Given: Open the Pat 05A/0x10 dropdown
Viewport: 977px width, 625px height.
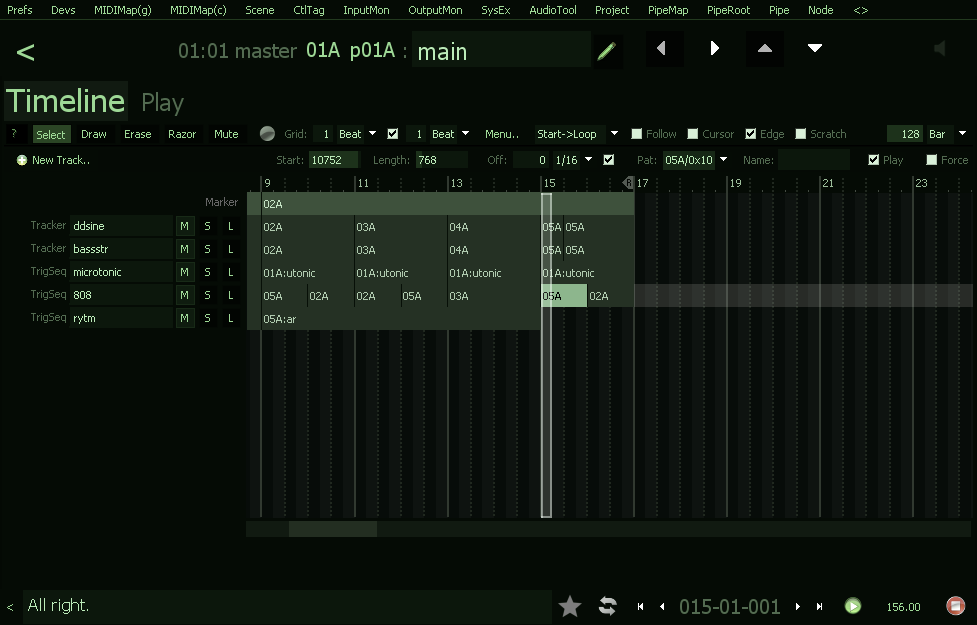Looking at the screenshot, I should point(723,160).
